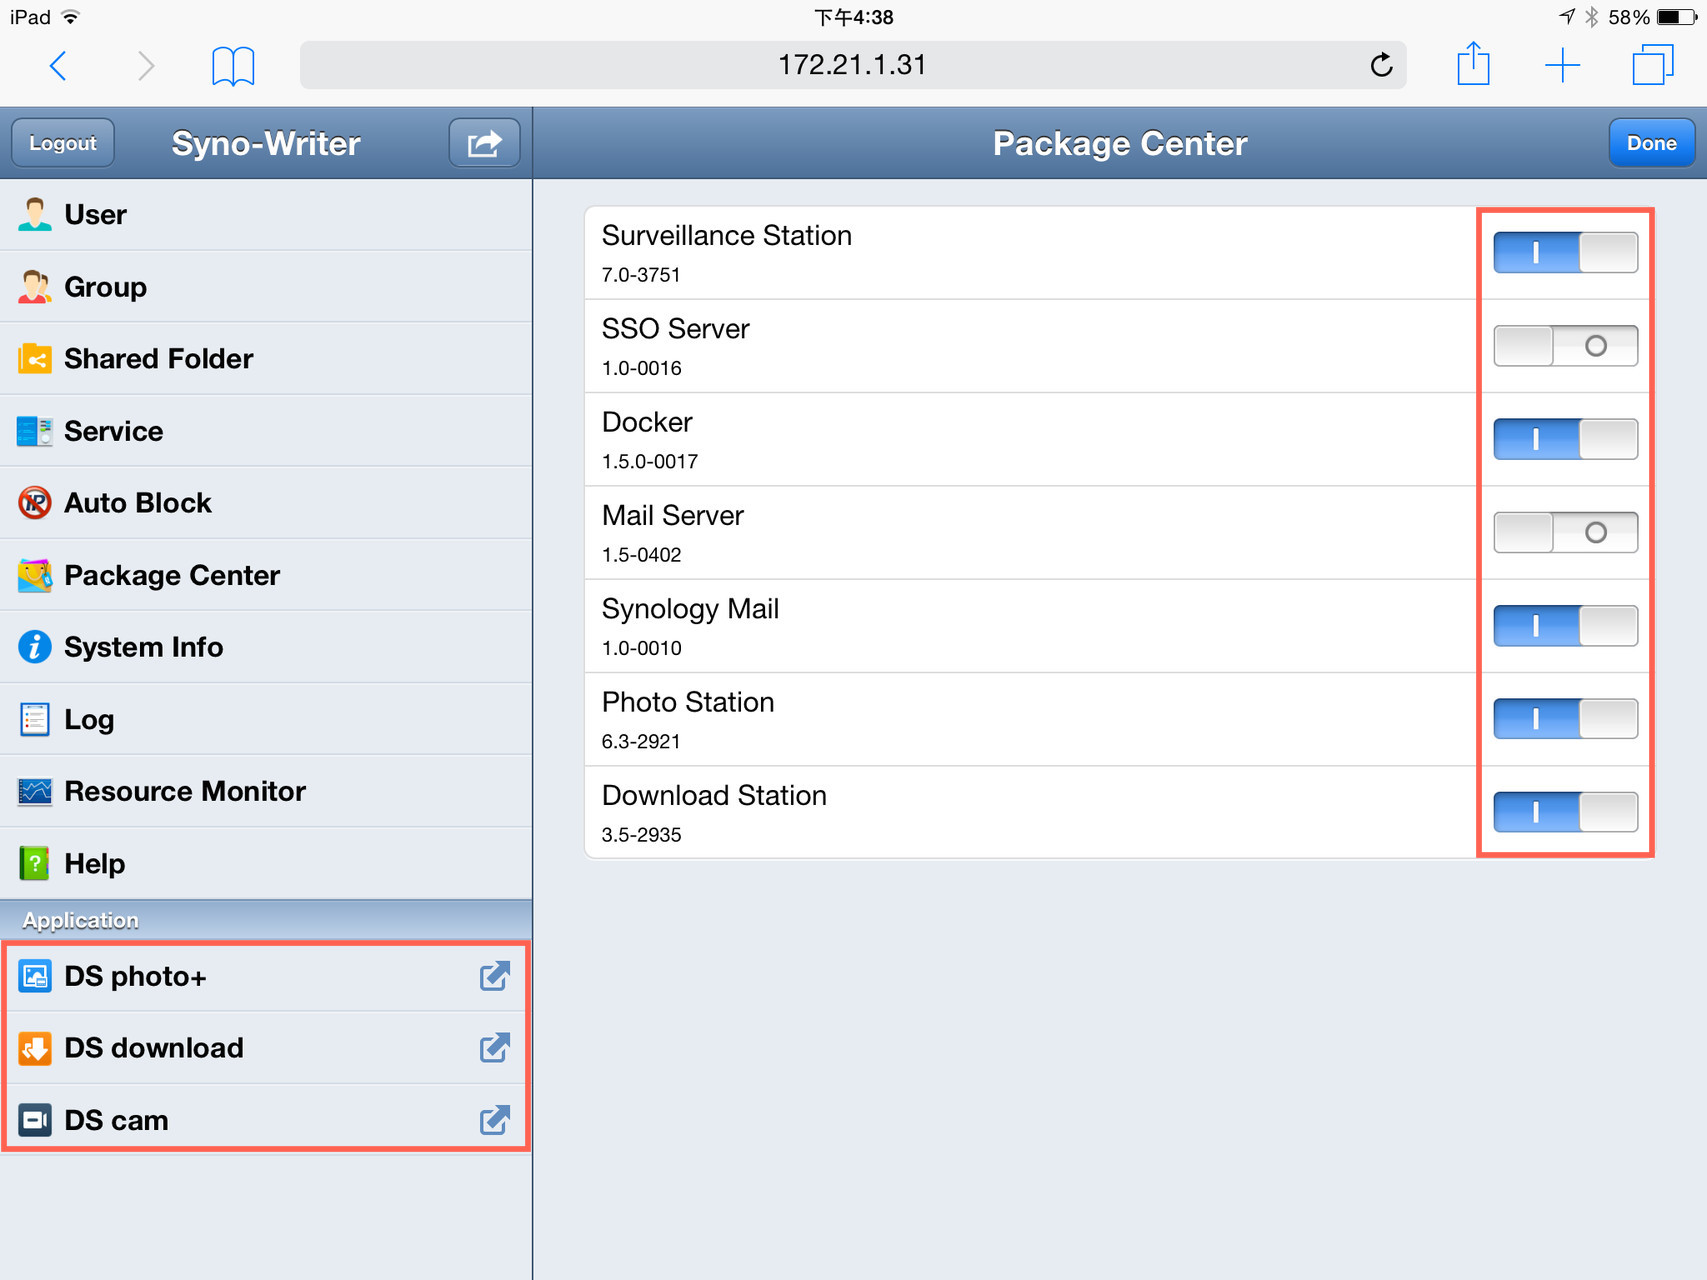Click the blue Done button
The width and height of the screenshot is (1707, 1280).
click(1651, 143)
